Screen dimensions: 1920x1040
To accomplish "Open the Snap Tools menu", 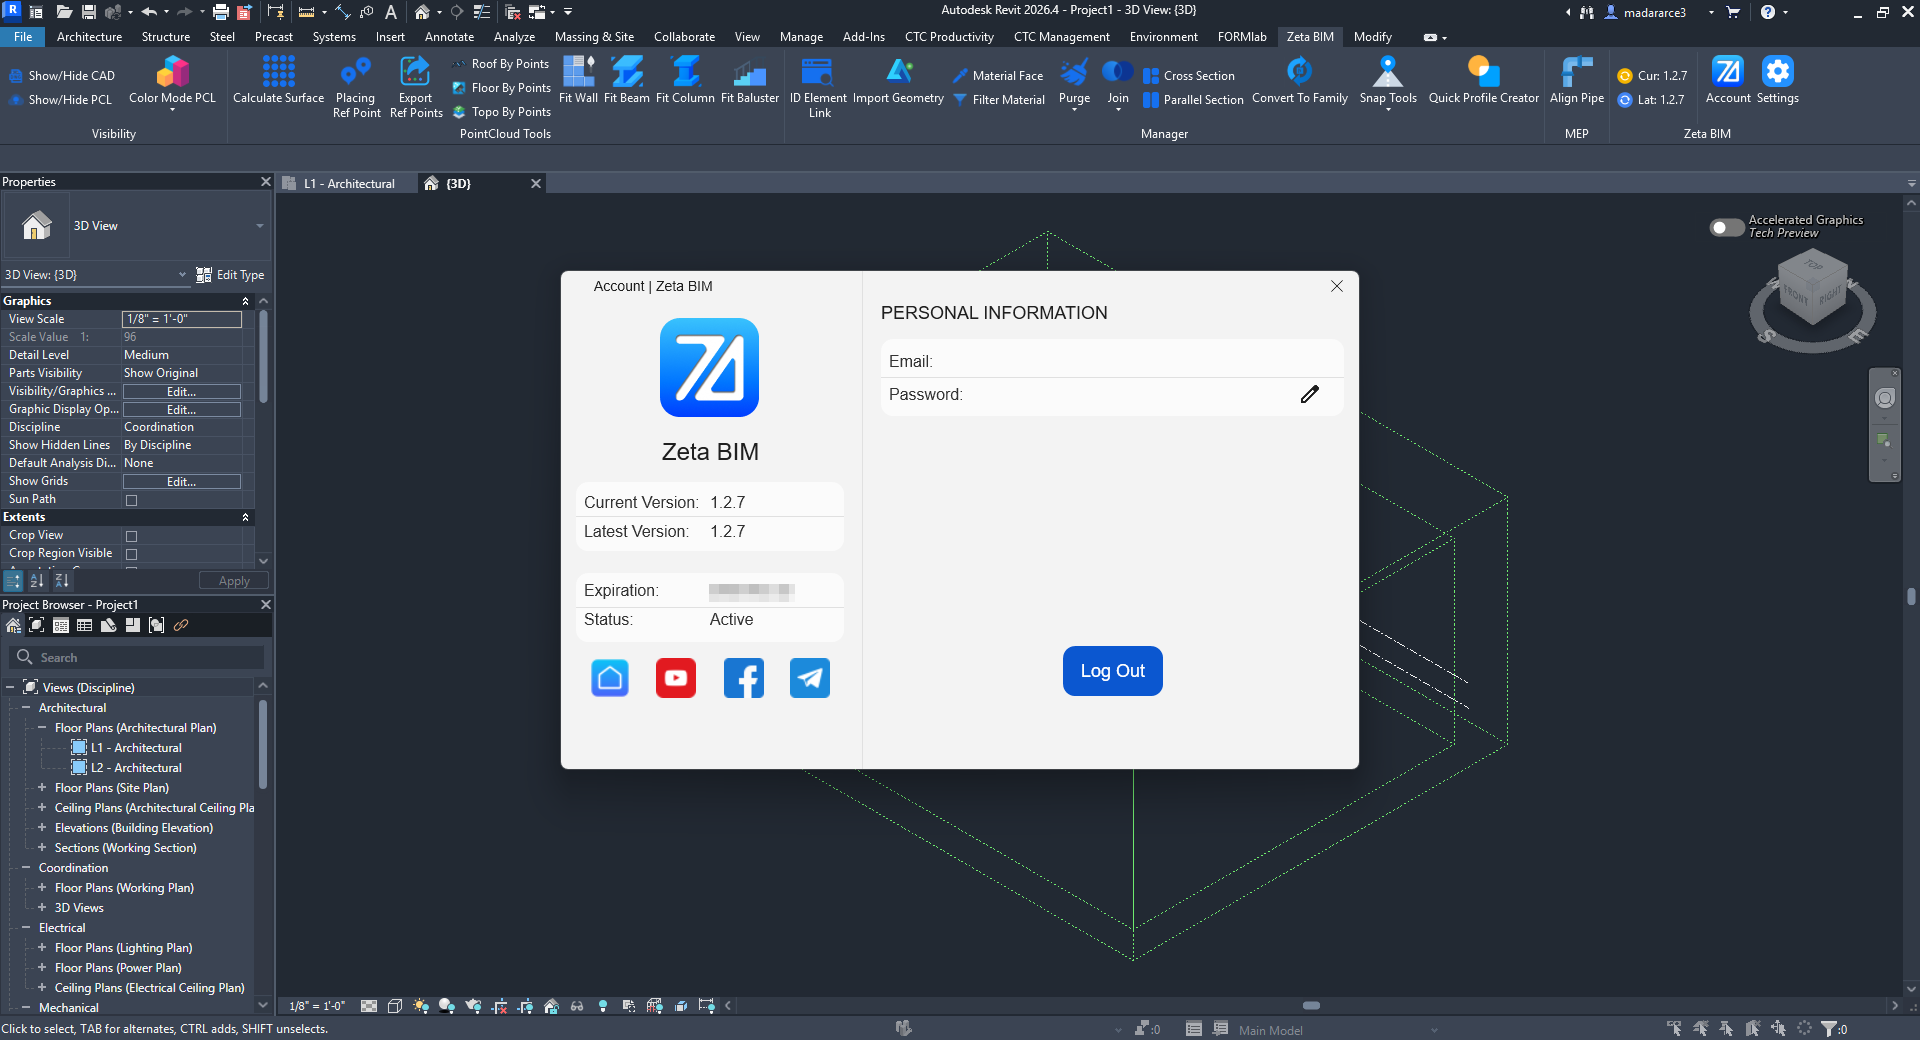I will (x=1388, y=82).
